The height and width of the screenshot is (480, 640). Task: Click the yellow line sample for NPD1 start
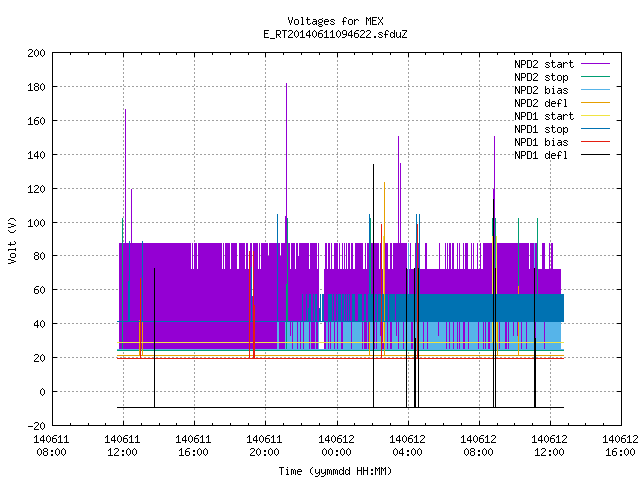click(x=595, y=116)
